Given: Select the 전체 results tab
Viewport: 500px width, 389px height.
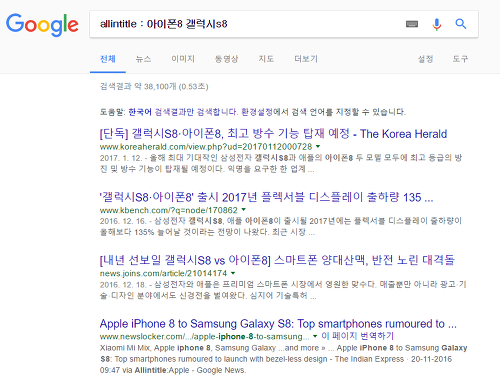Looking at the screenshot, I should point(108,59).
